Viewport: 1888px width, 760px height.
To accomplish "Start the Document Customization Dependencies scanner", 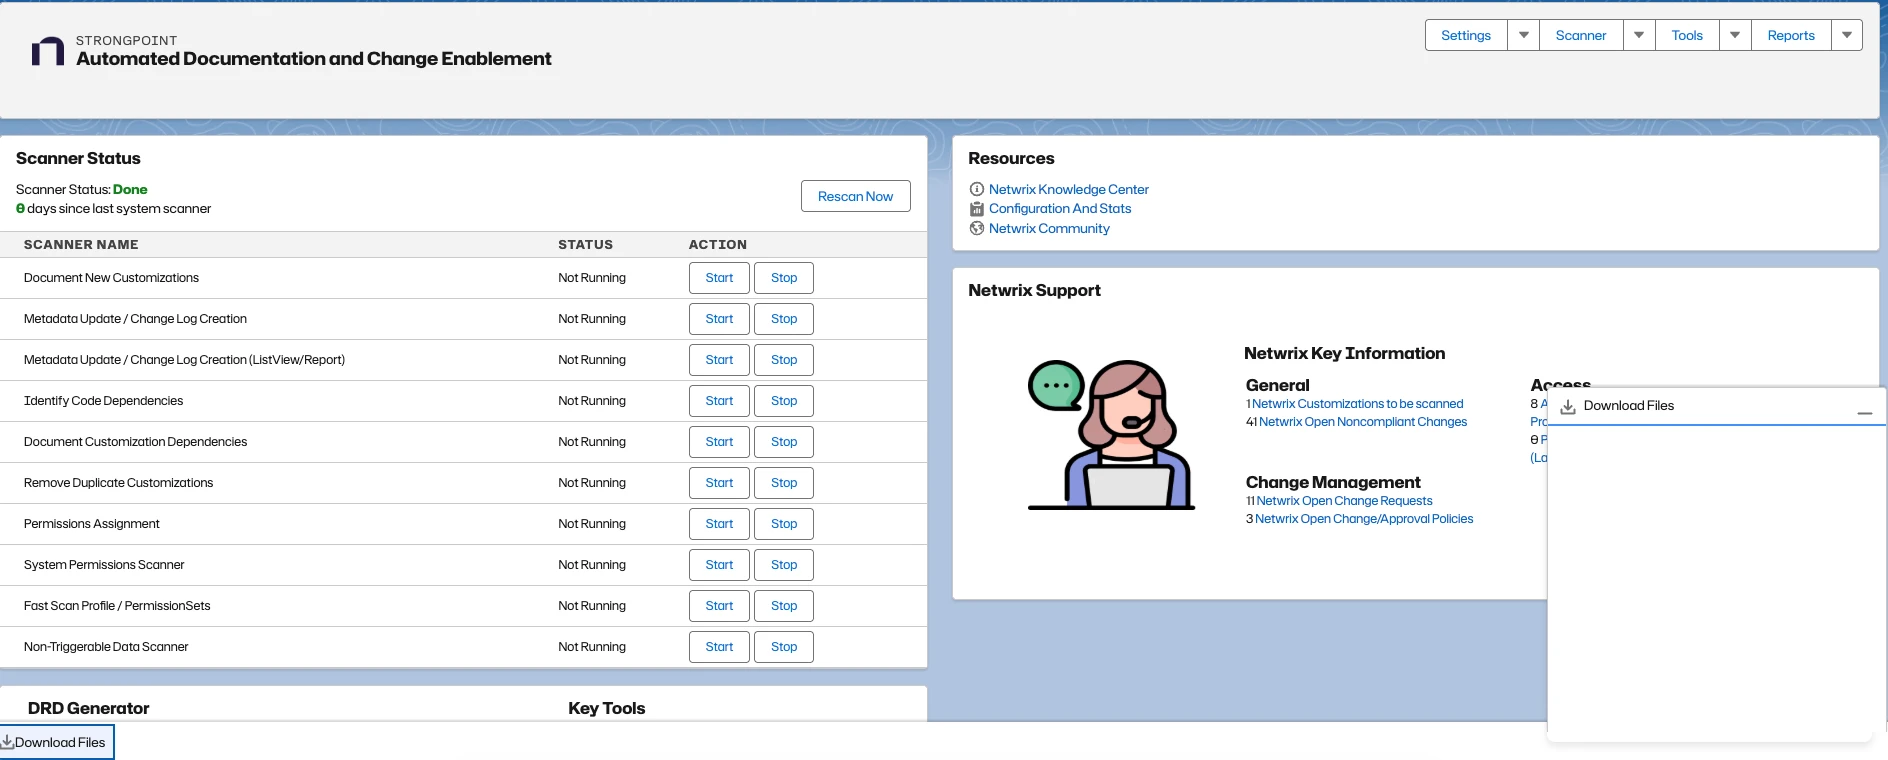I will click(719, 442).
